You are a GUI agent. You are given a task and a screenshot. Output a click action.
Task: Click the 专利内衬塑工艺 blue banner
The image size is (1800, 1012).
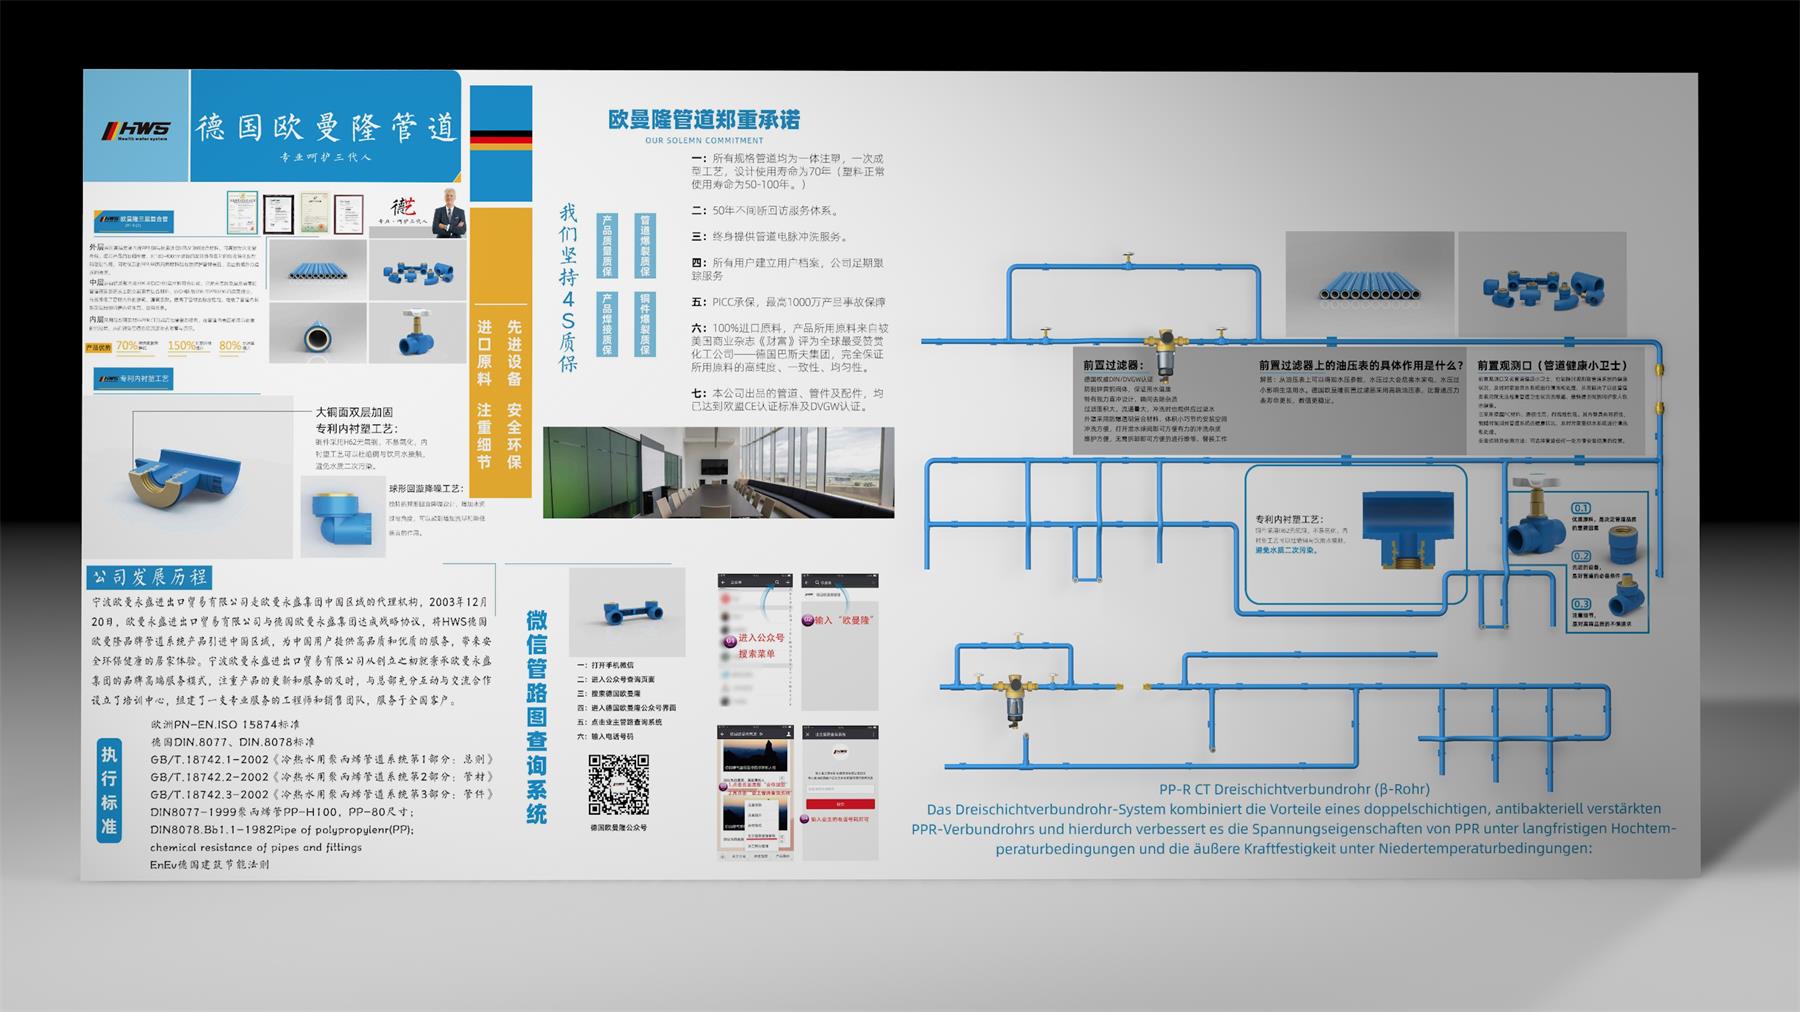point(133,379)
